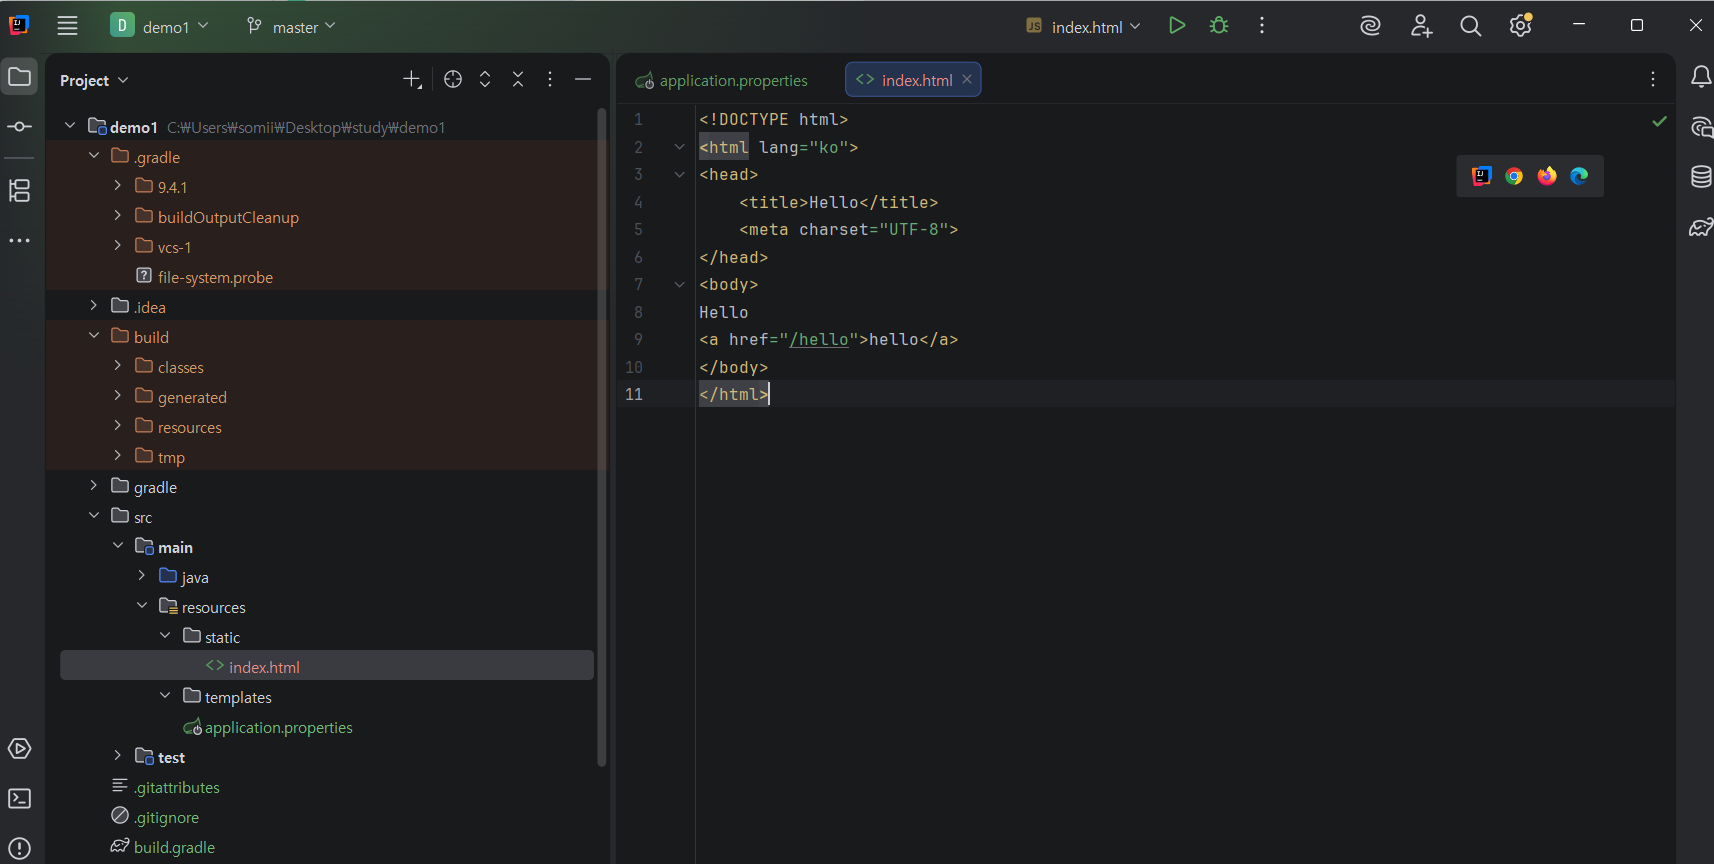Start debugging with the bug icon
The width and height of the screenshot is (1714, 864).
(1219, 26)
